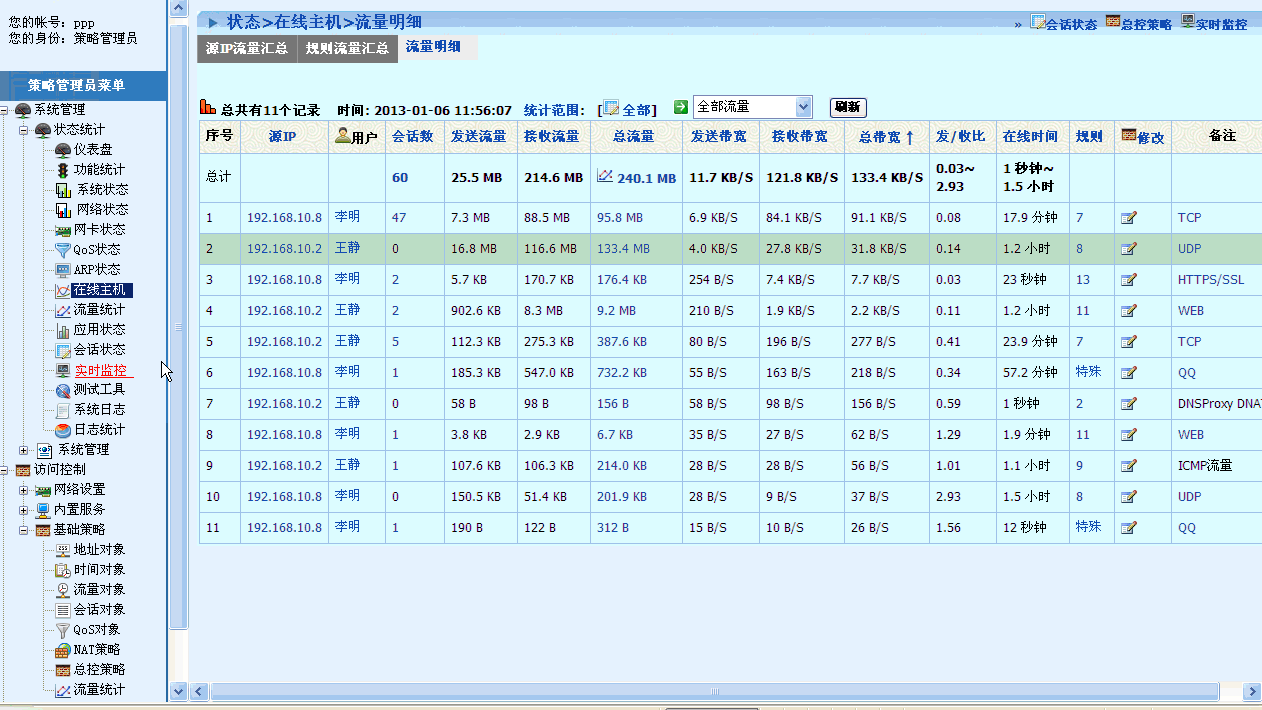Collapse the 状态统计 tree node
This screenshot has height=710, width=1262.
pyautogui.click(x=24, y=129)
